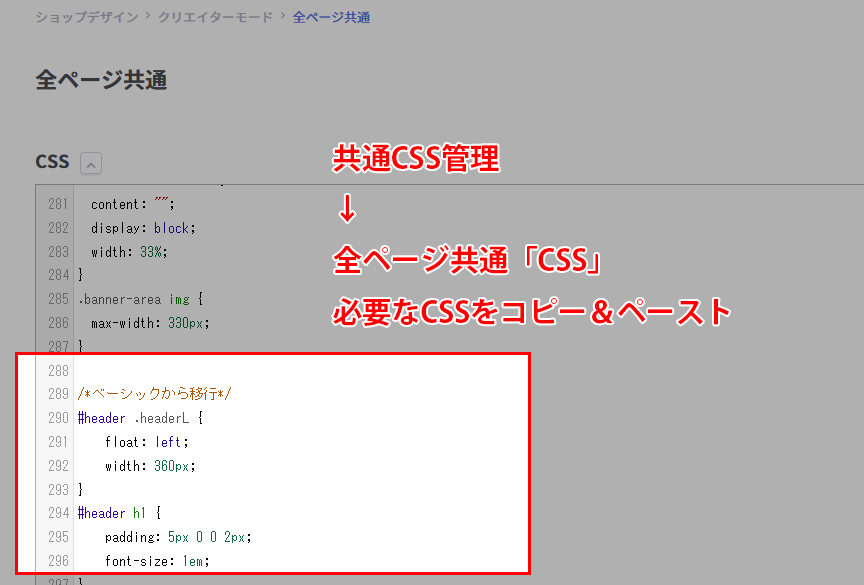The width and height of the screenshot is (864, 585).
Task: Click the comment /*ベーシックから移行*/
Action: (155, 394)
